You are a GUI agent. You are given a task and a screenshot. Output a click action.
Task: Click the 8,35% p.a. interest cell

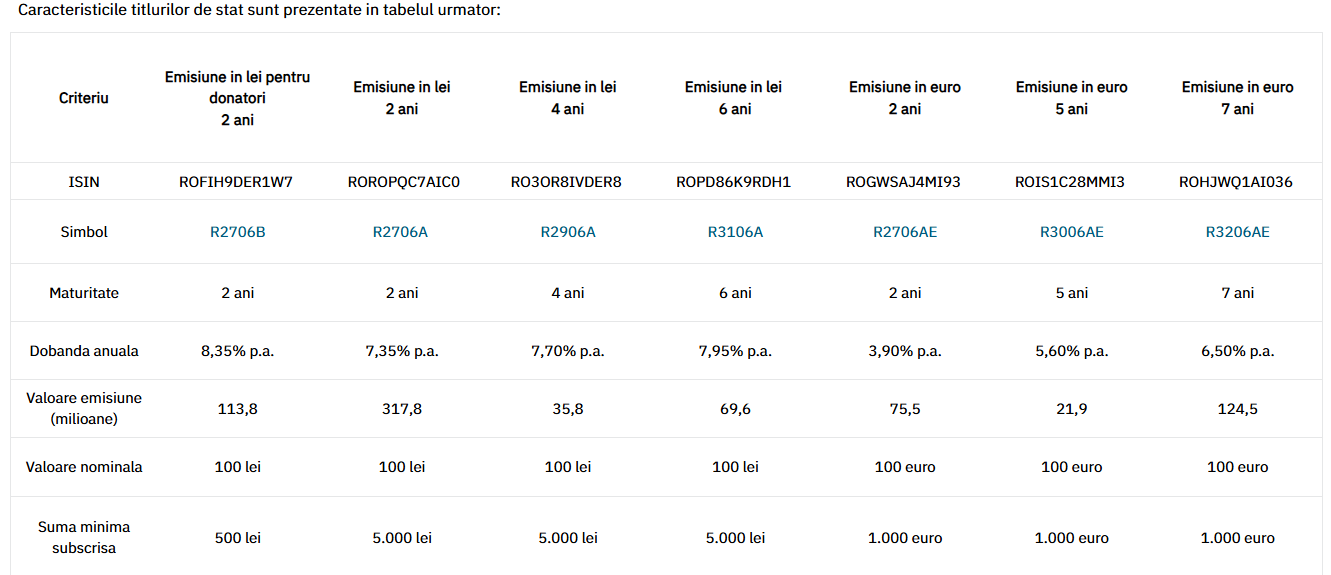pyautogui.click(x=238, y=351)
